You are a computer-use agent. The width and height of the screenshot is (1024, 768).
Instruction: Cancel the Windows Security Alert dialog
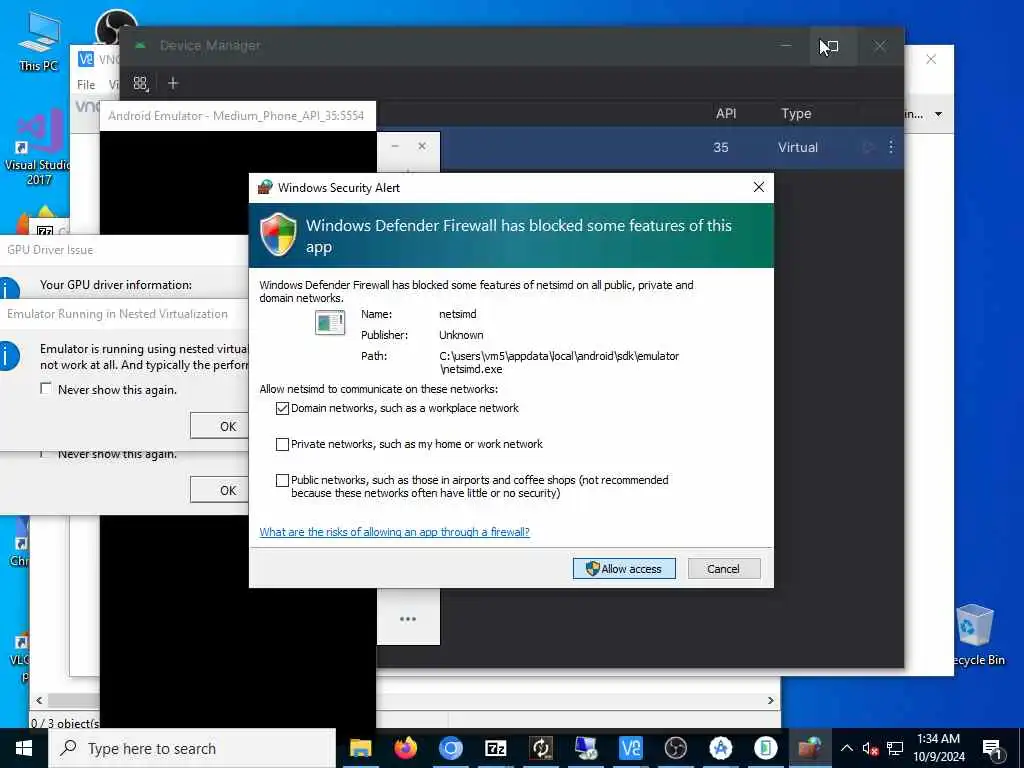(724, 569)
